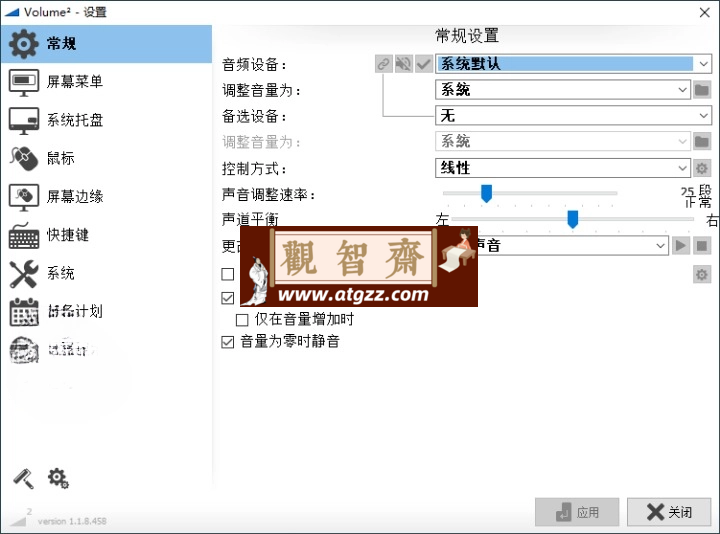Click the link icon beside 音频设备

384,64
